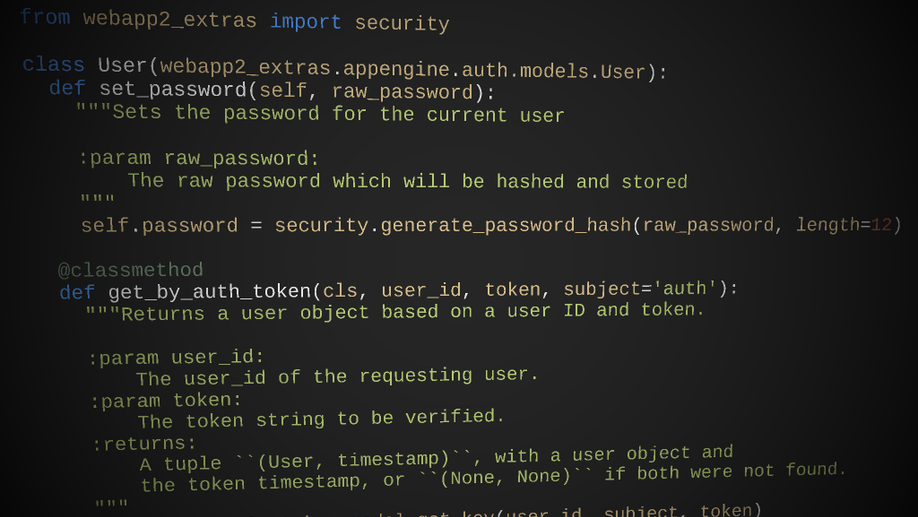The image size is (918, 517).
Task: Click "models" in the class declaration
Action: coord(554,71)
